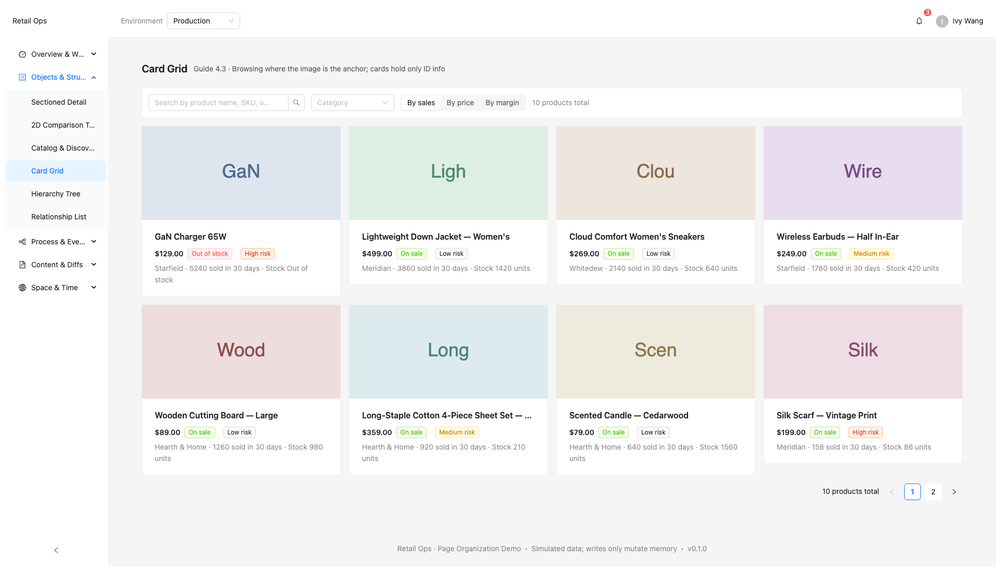Open Catalog & Discov... sidebar item

coord(56,148)
